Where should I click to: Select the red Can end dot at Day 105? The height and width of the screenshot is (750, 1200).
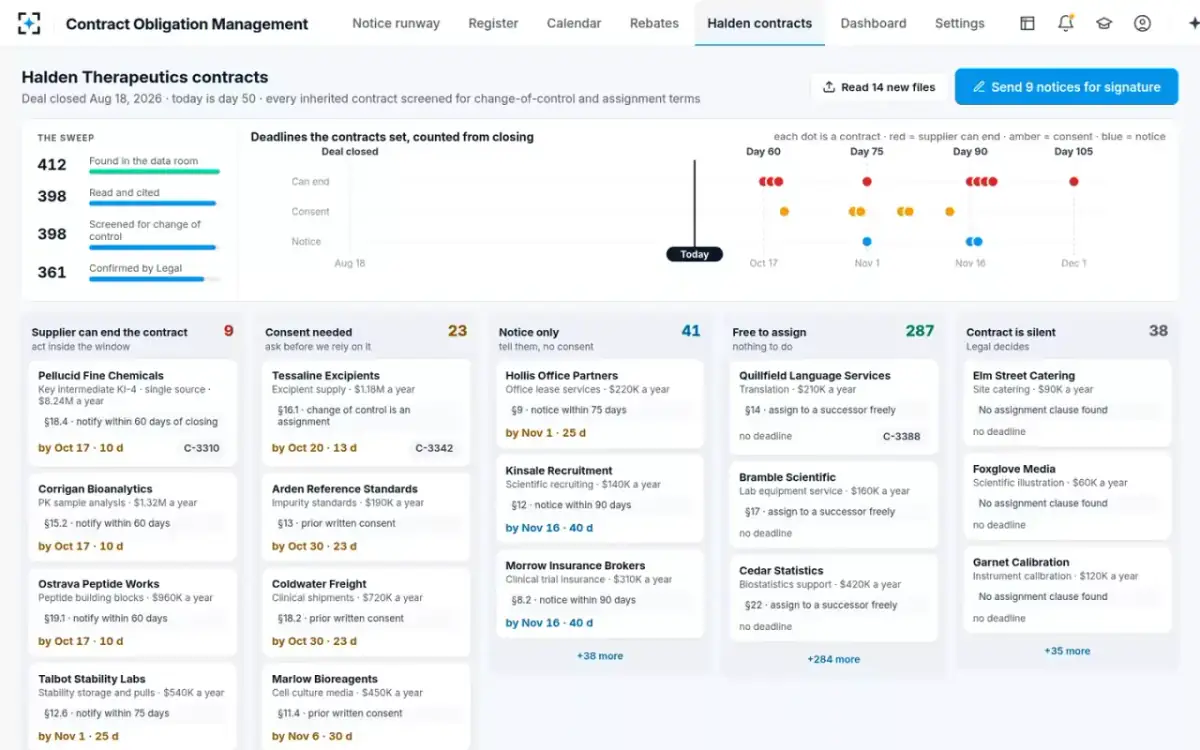(1074, 182)
